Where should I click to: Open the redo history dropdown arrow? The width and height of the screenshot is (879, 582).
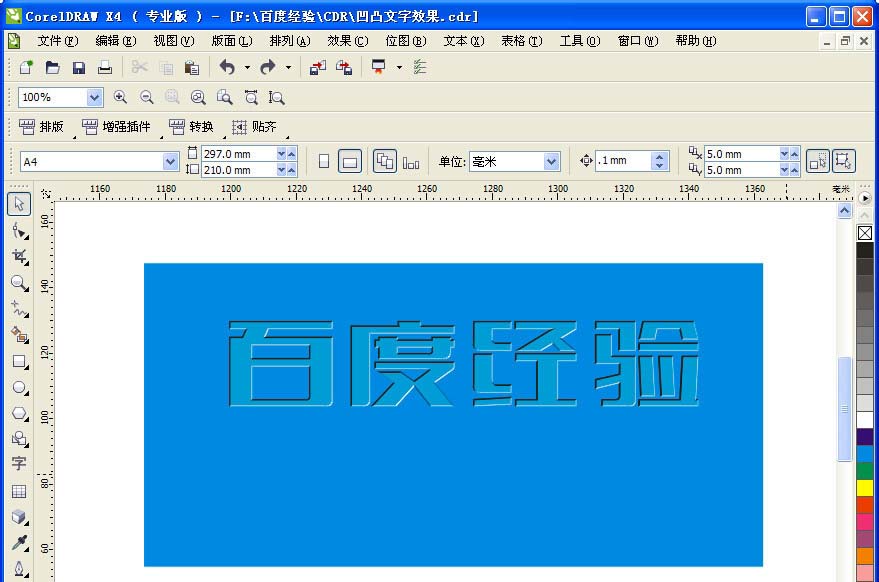pos(288,67)
